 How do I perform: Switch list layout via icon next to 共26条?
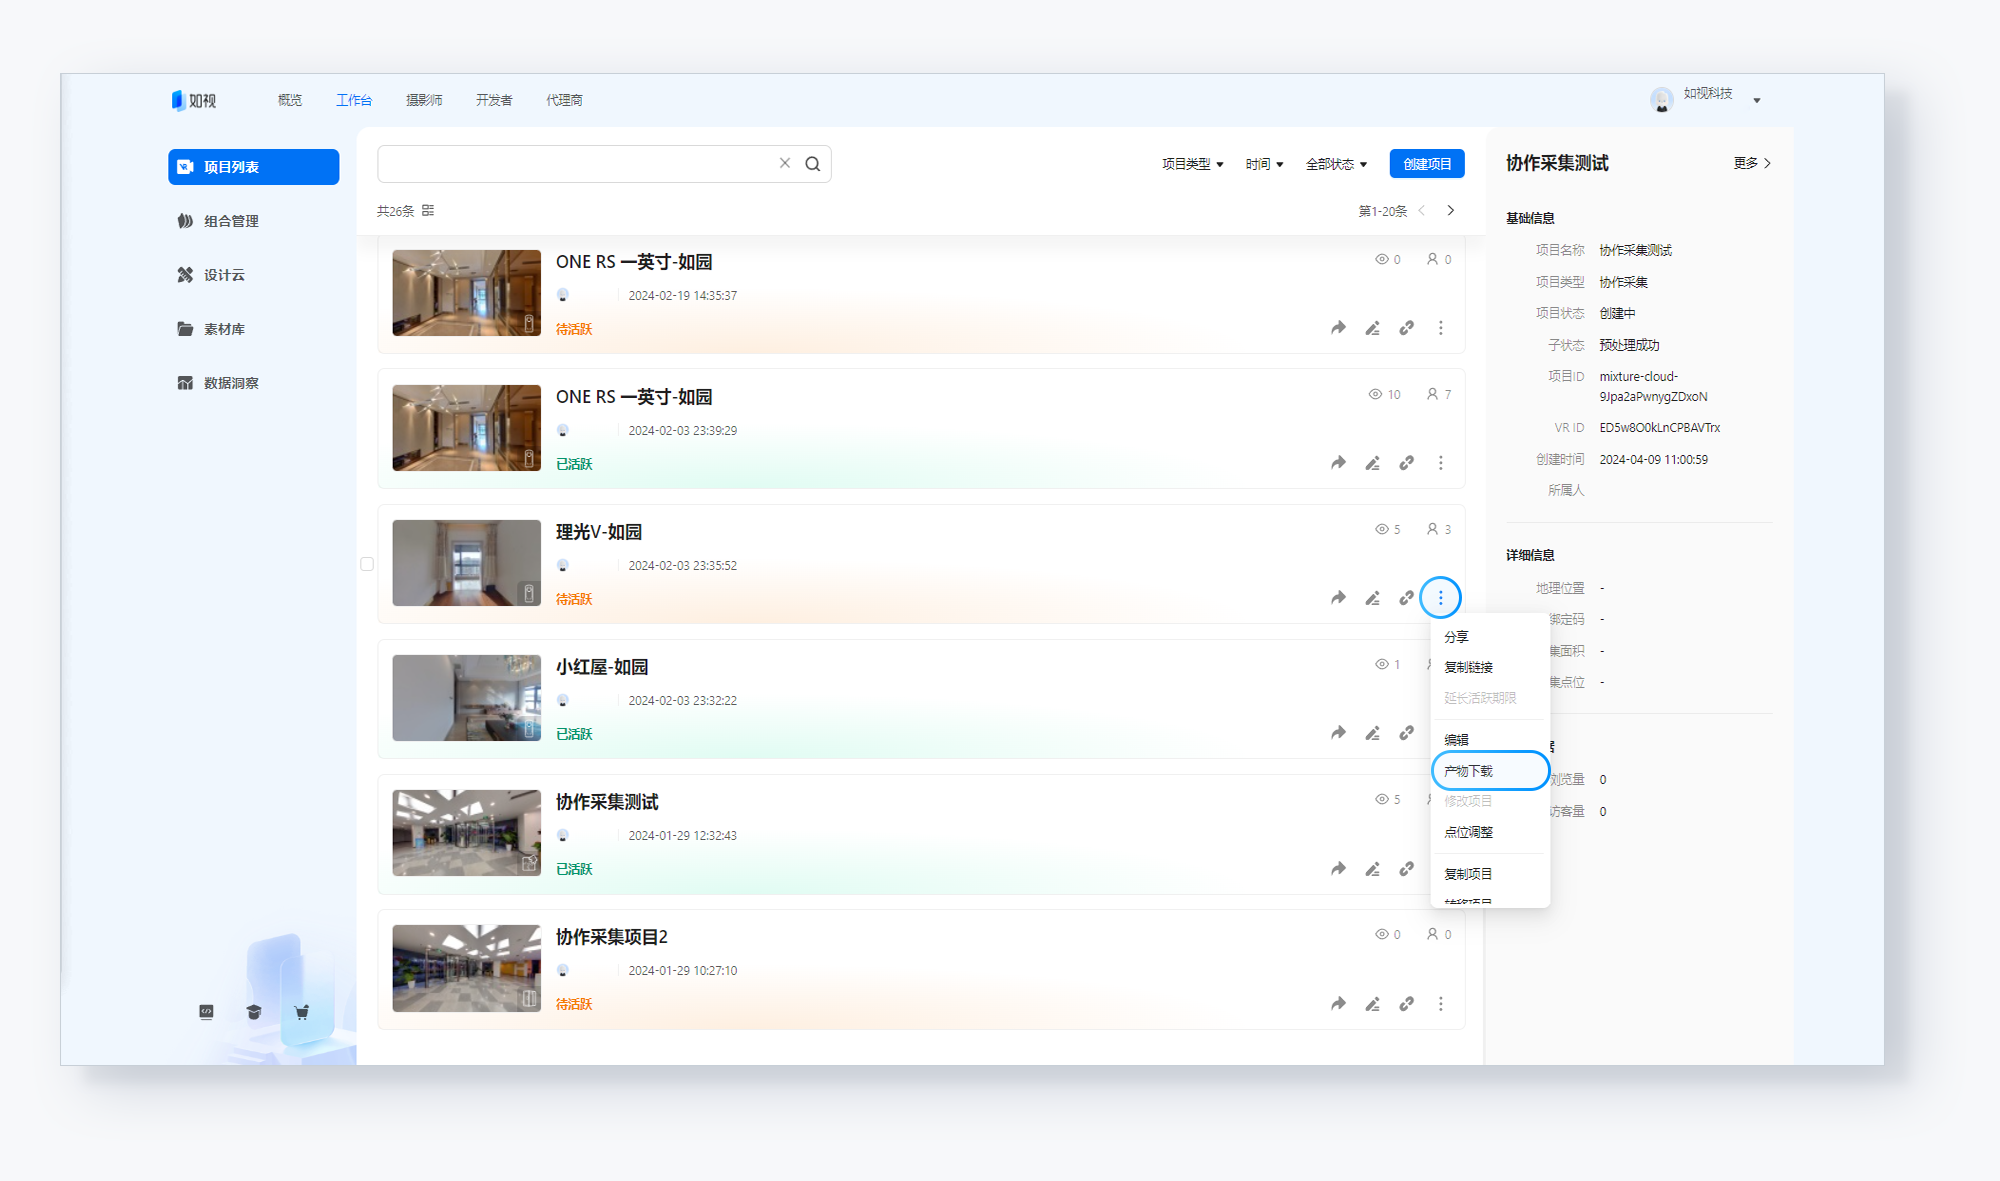[x=428, y=211]
